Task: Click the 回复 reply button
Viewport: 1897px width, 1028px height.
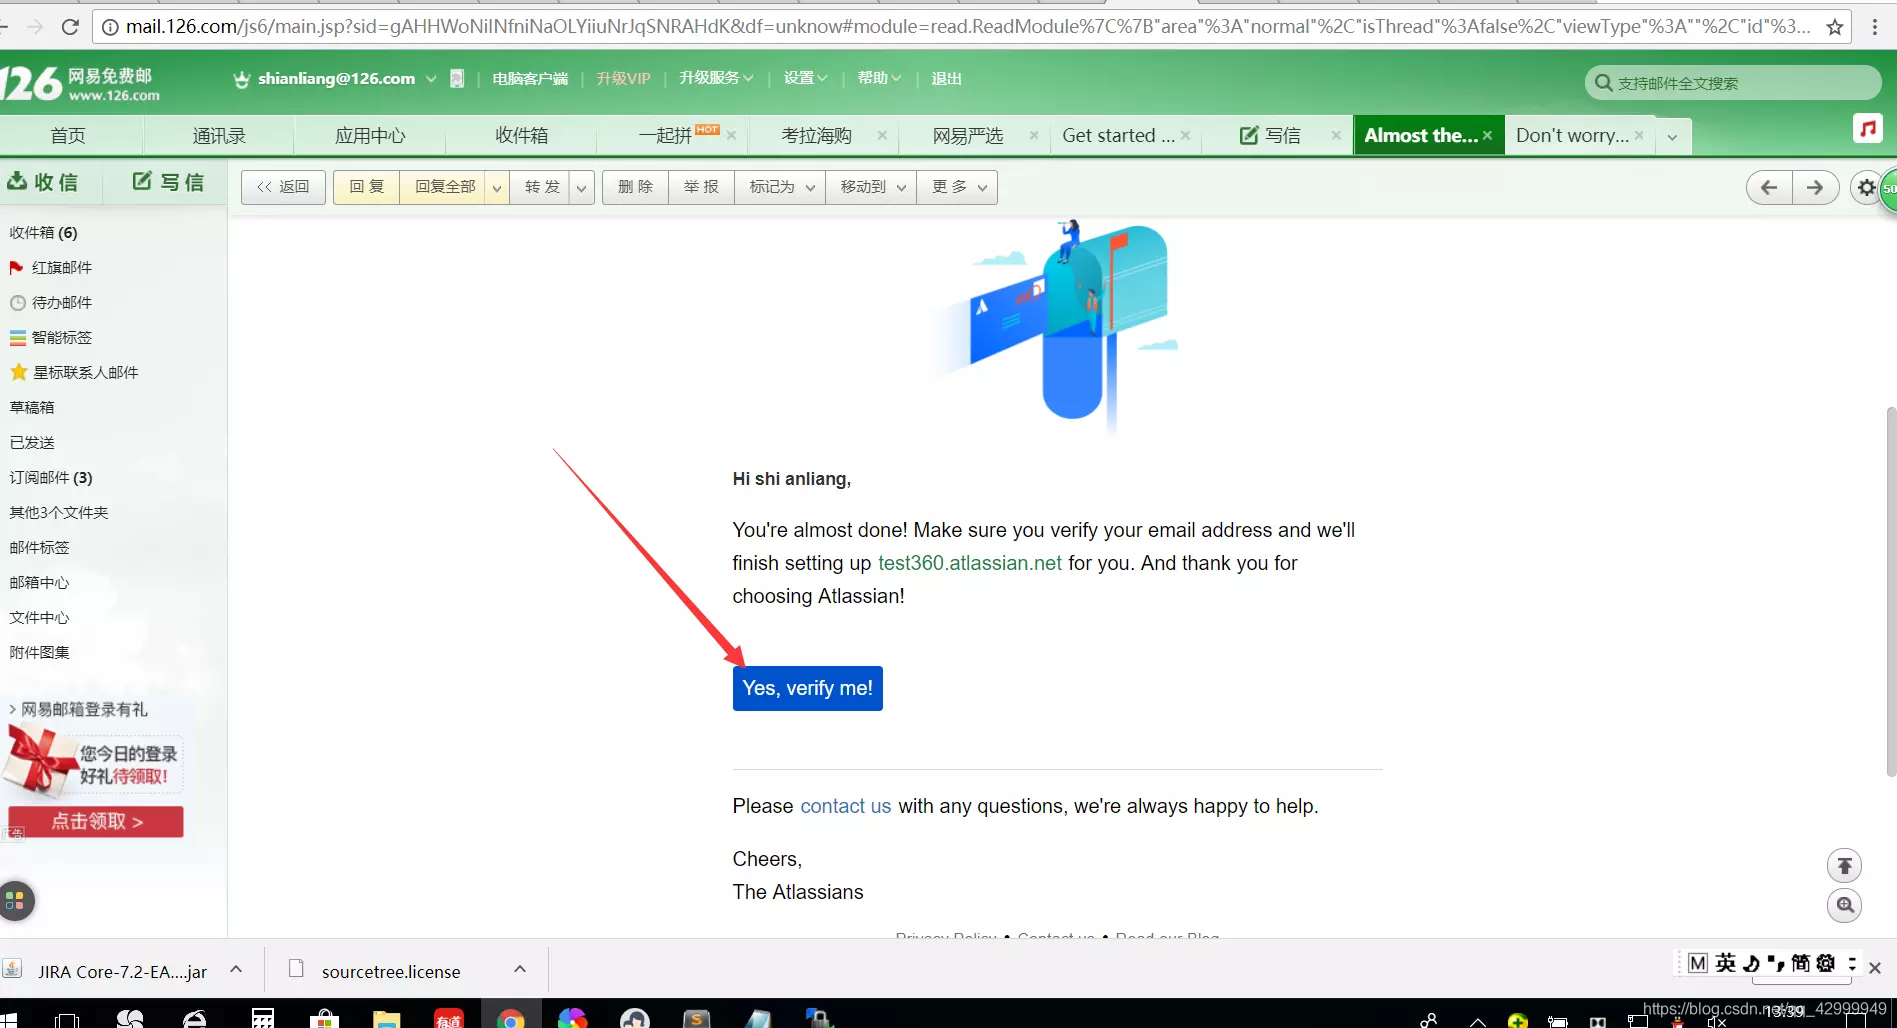Action: click(366, 187)
